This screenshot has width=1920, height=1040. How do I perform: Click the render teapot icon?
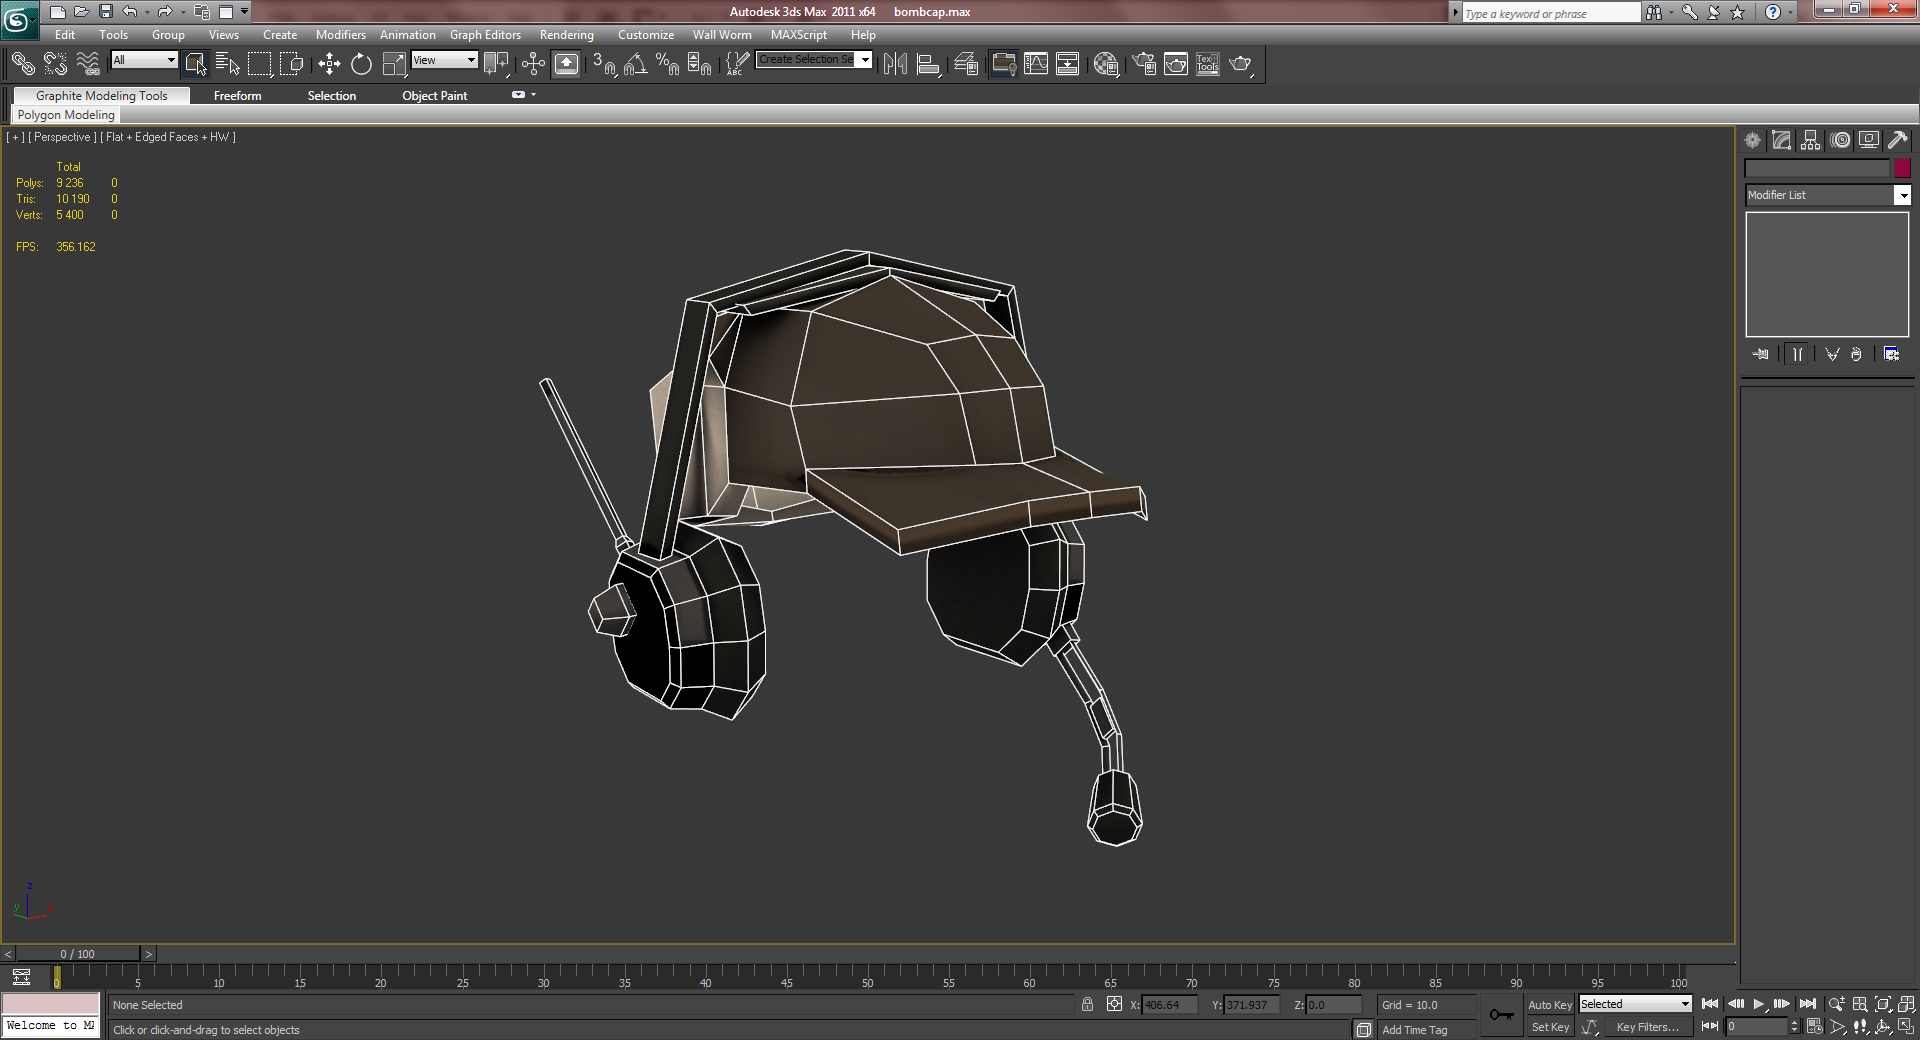click(1240, 64)
